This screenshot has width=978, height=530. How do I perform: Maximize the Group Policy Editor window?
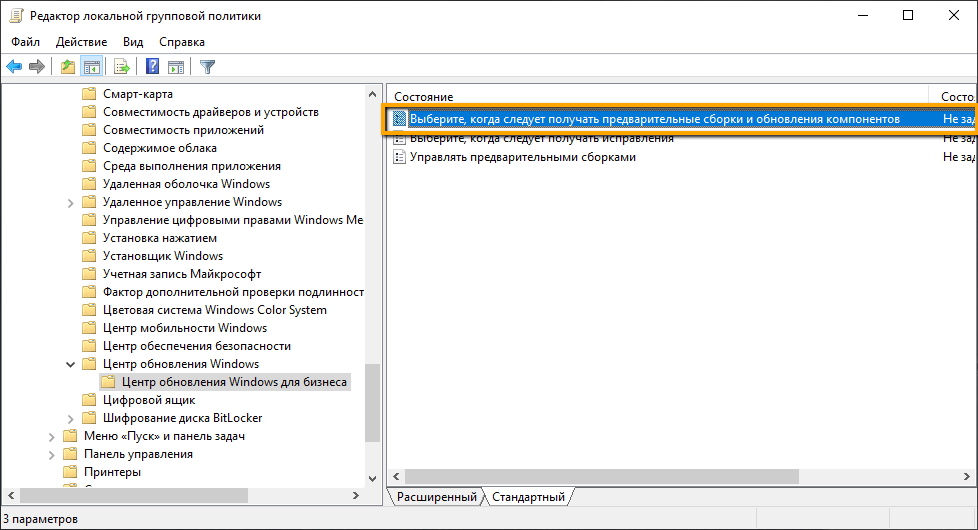[x=908, y=16]
